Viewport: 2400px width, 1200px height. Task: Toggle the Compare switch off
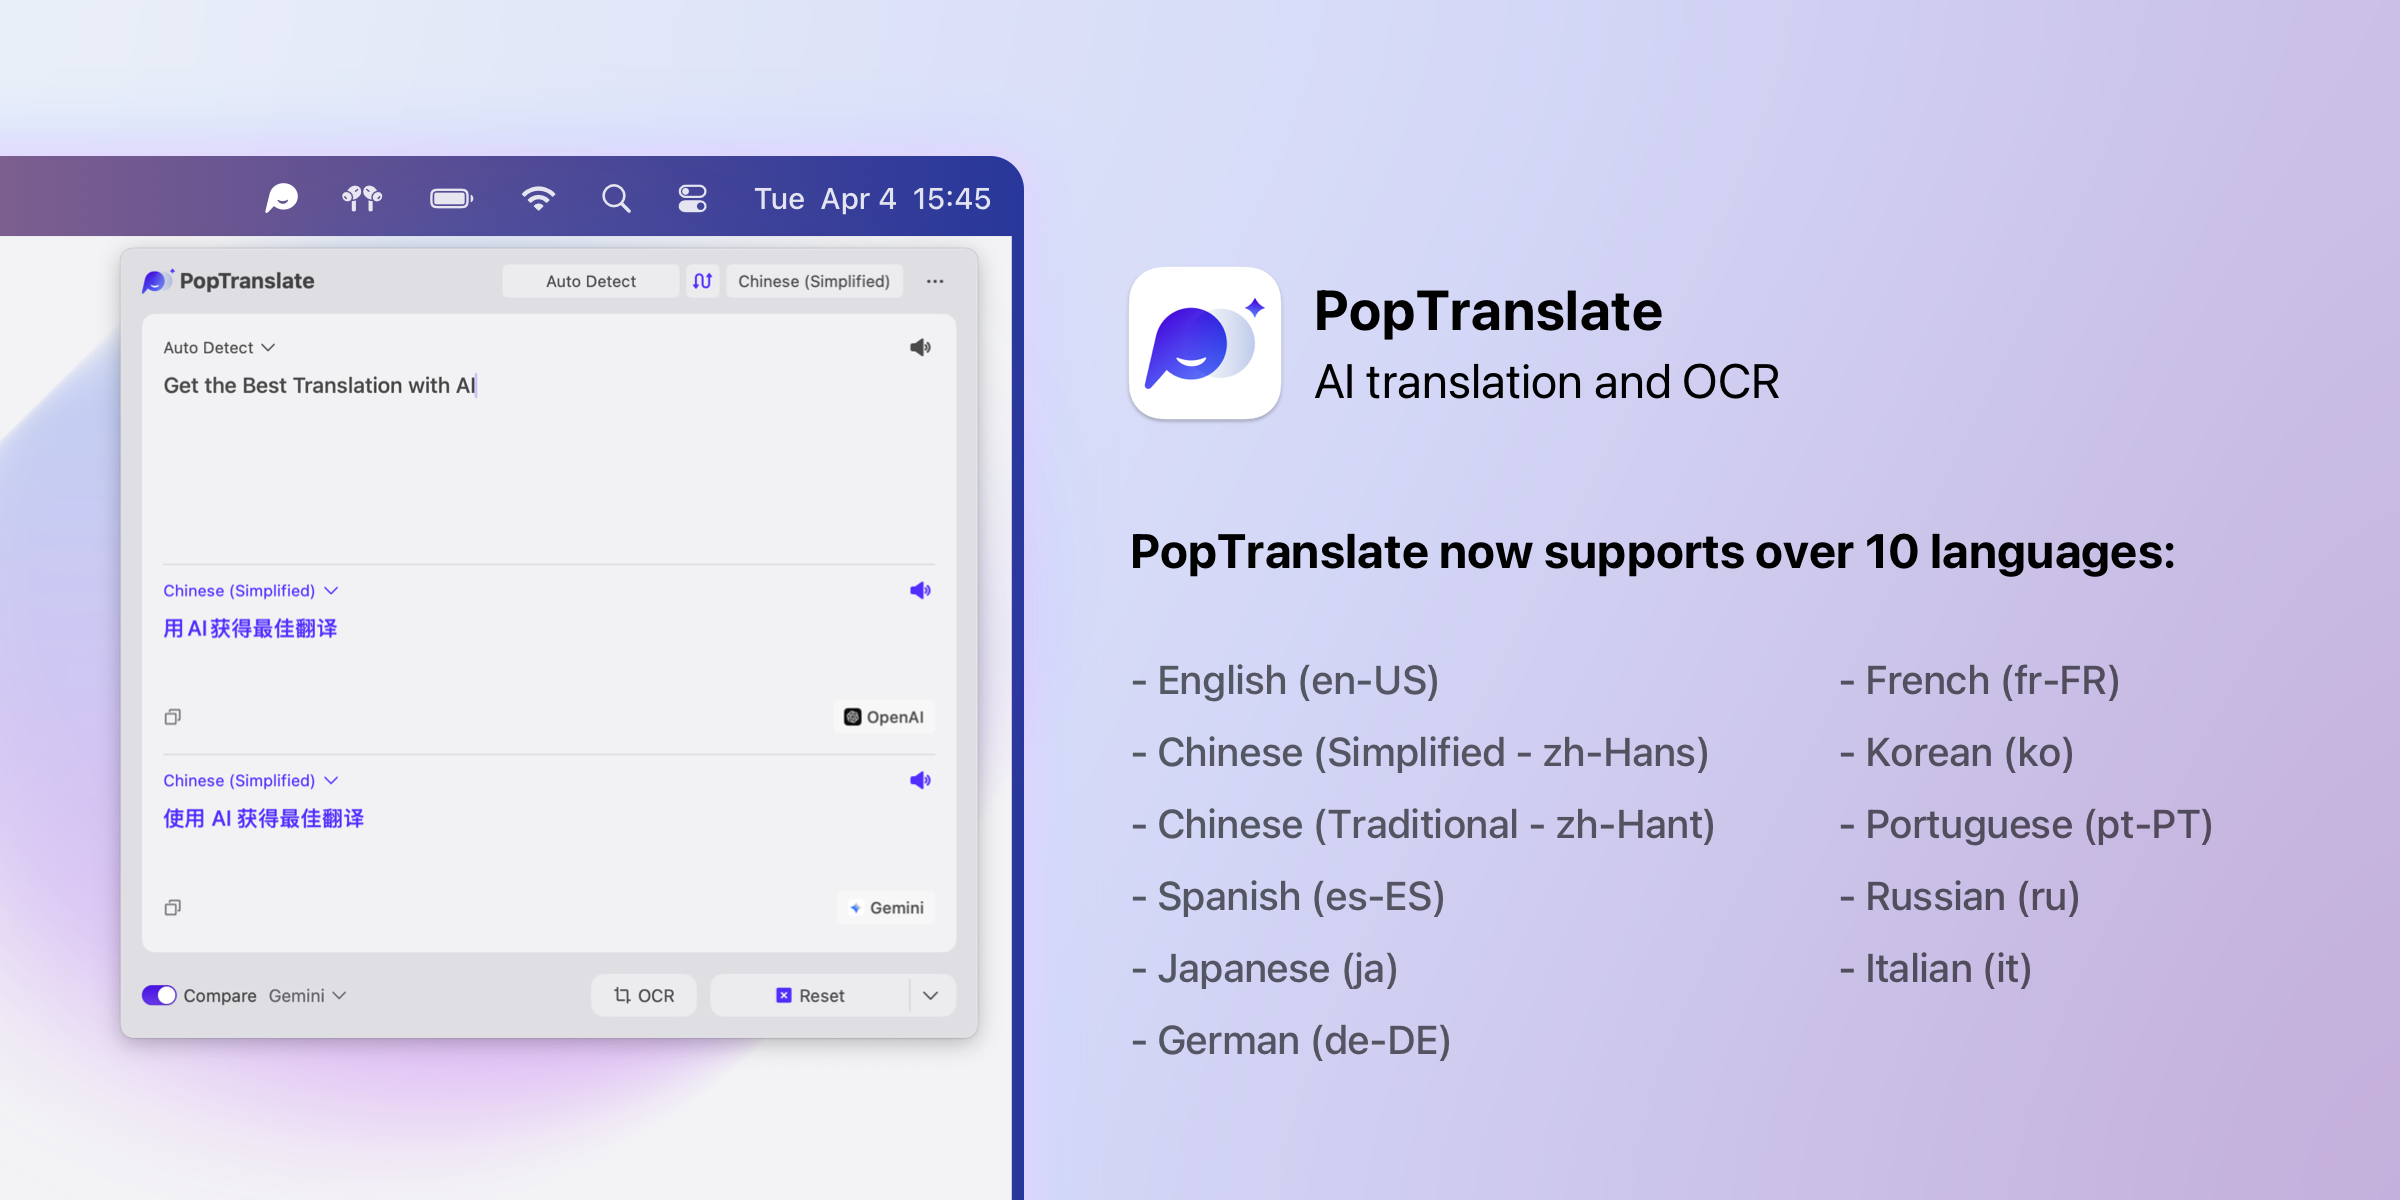click(159, 995)
